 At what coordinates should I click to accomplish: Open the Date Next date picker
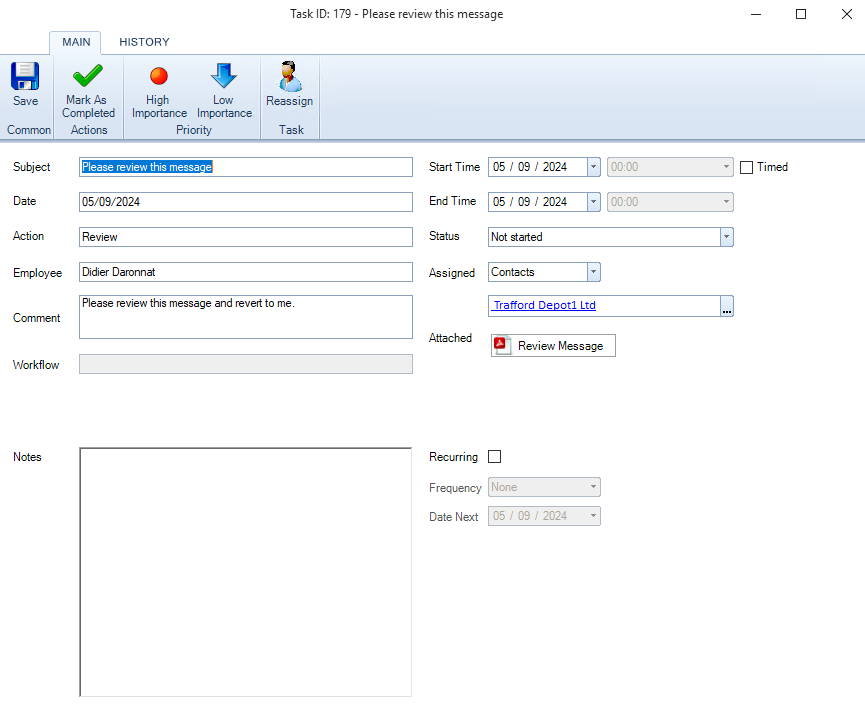[x=594, y=516]
